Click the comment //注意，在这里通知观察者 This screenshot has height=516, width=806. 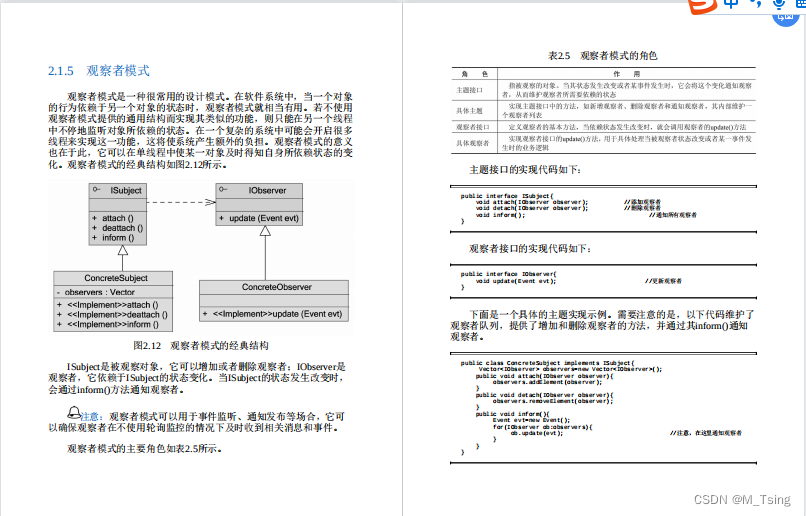[x=706, y=433]
